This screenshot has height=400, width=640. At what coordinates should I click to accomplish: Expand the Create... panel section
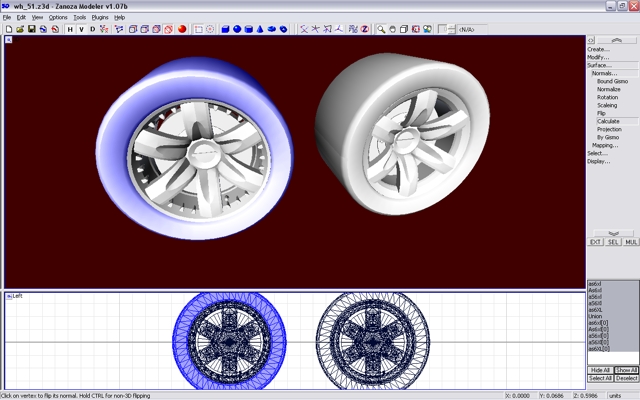point(599,49)
